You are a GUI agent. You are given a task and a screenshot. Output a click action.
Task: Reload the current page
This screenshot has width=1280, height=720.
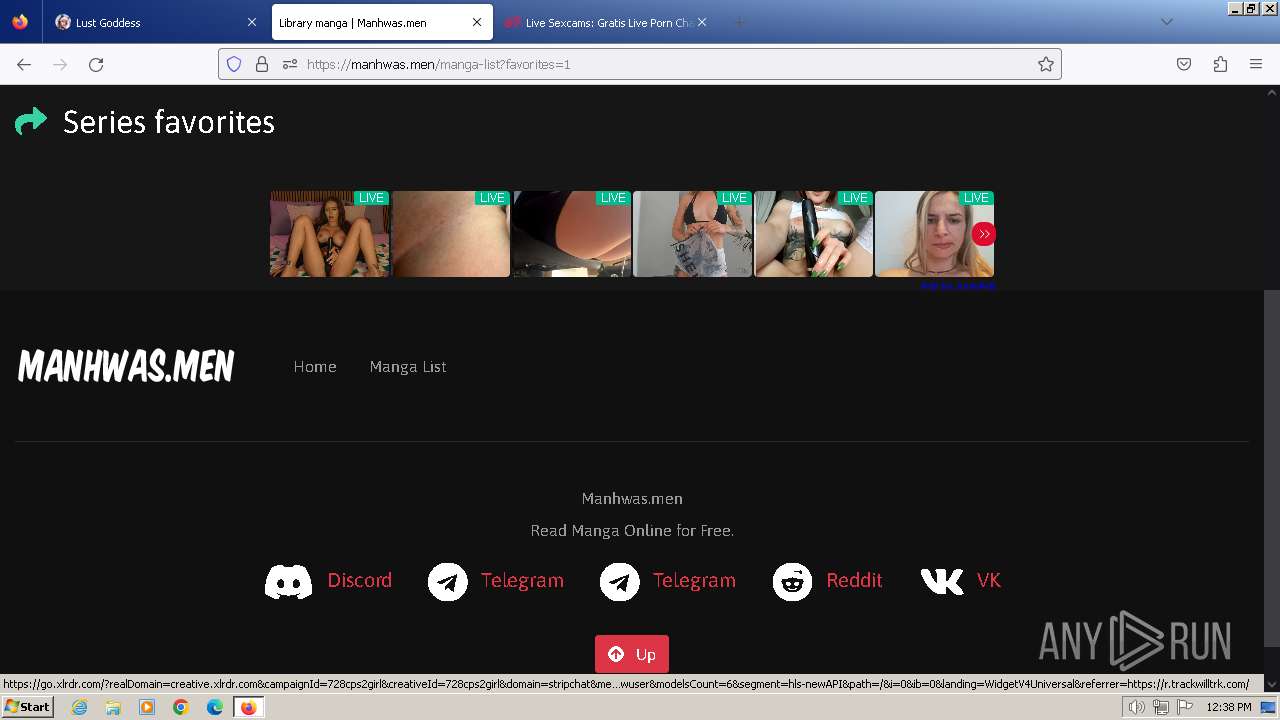96,64
